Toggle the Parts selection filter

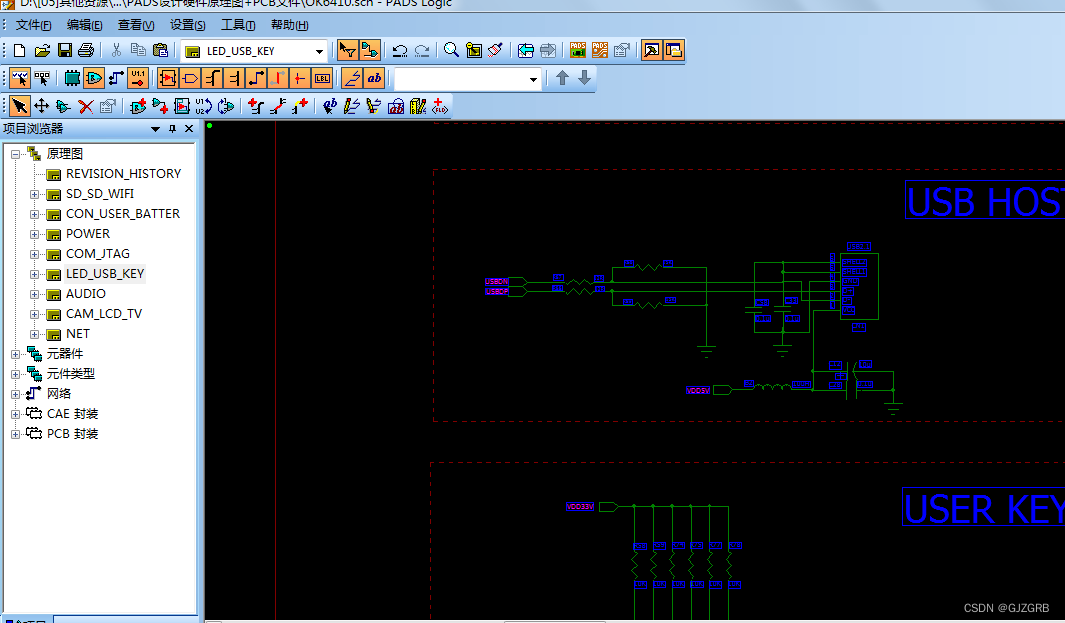tap(72, 78)
